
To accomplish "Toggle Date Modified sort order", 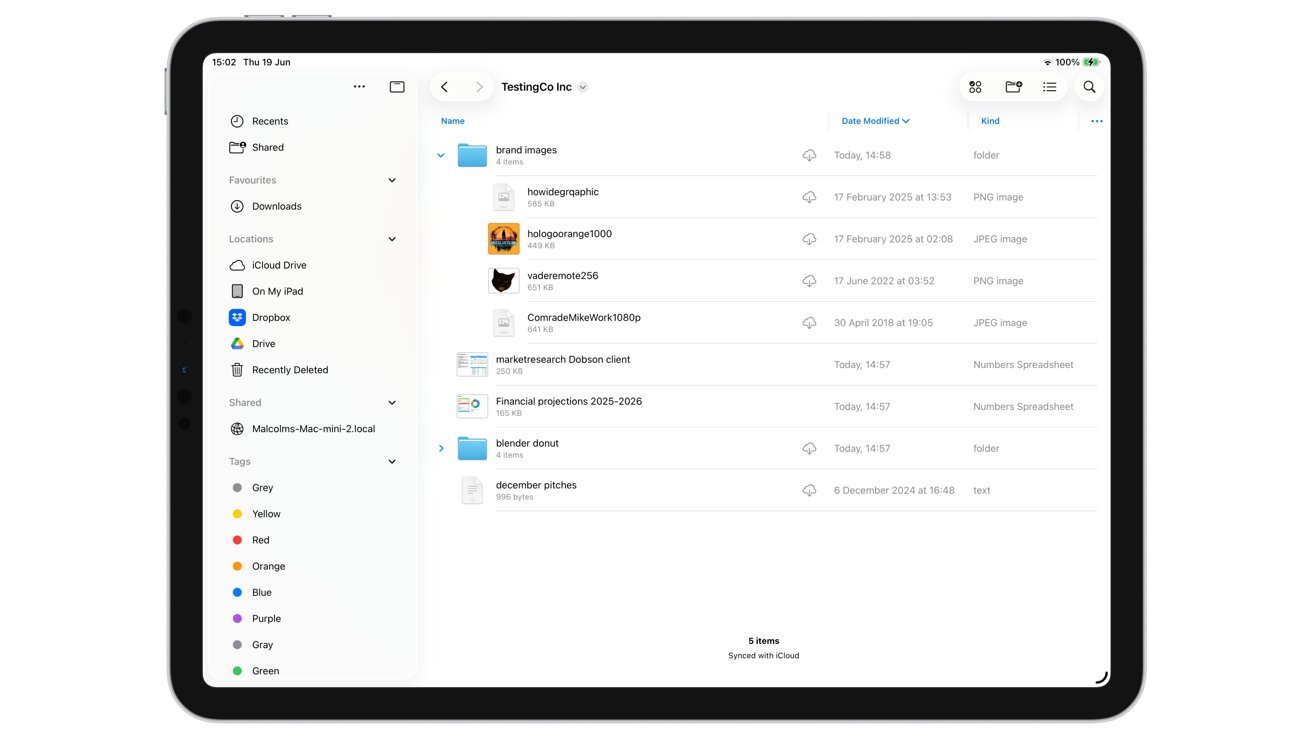I will 875,121.
